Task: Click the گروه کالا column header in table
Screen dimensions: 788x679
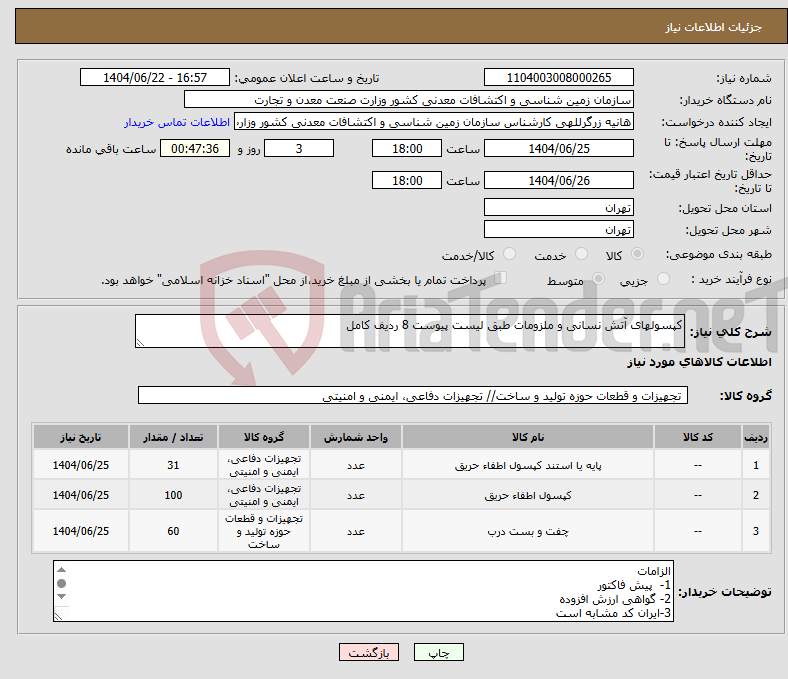Action: [x=264, y=437]
